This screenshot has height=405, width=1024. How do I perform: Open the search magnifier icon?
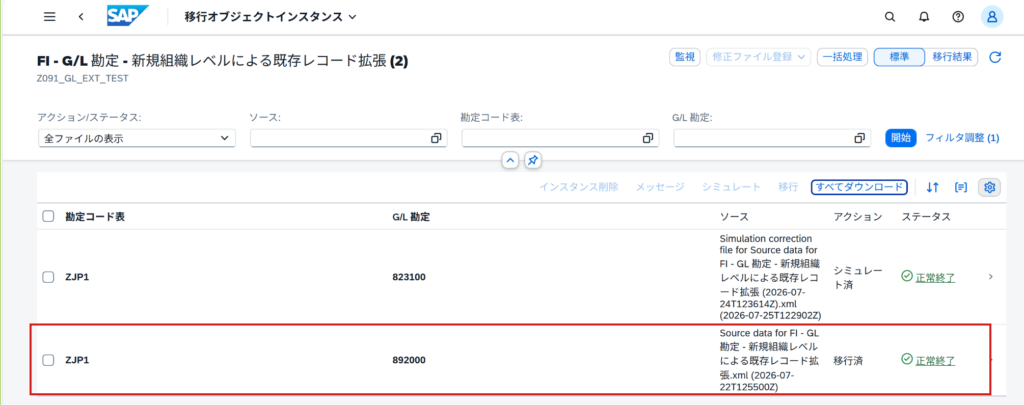[889, 17]
